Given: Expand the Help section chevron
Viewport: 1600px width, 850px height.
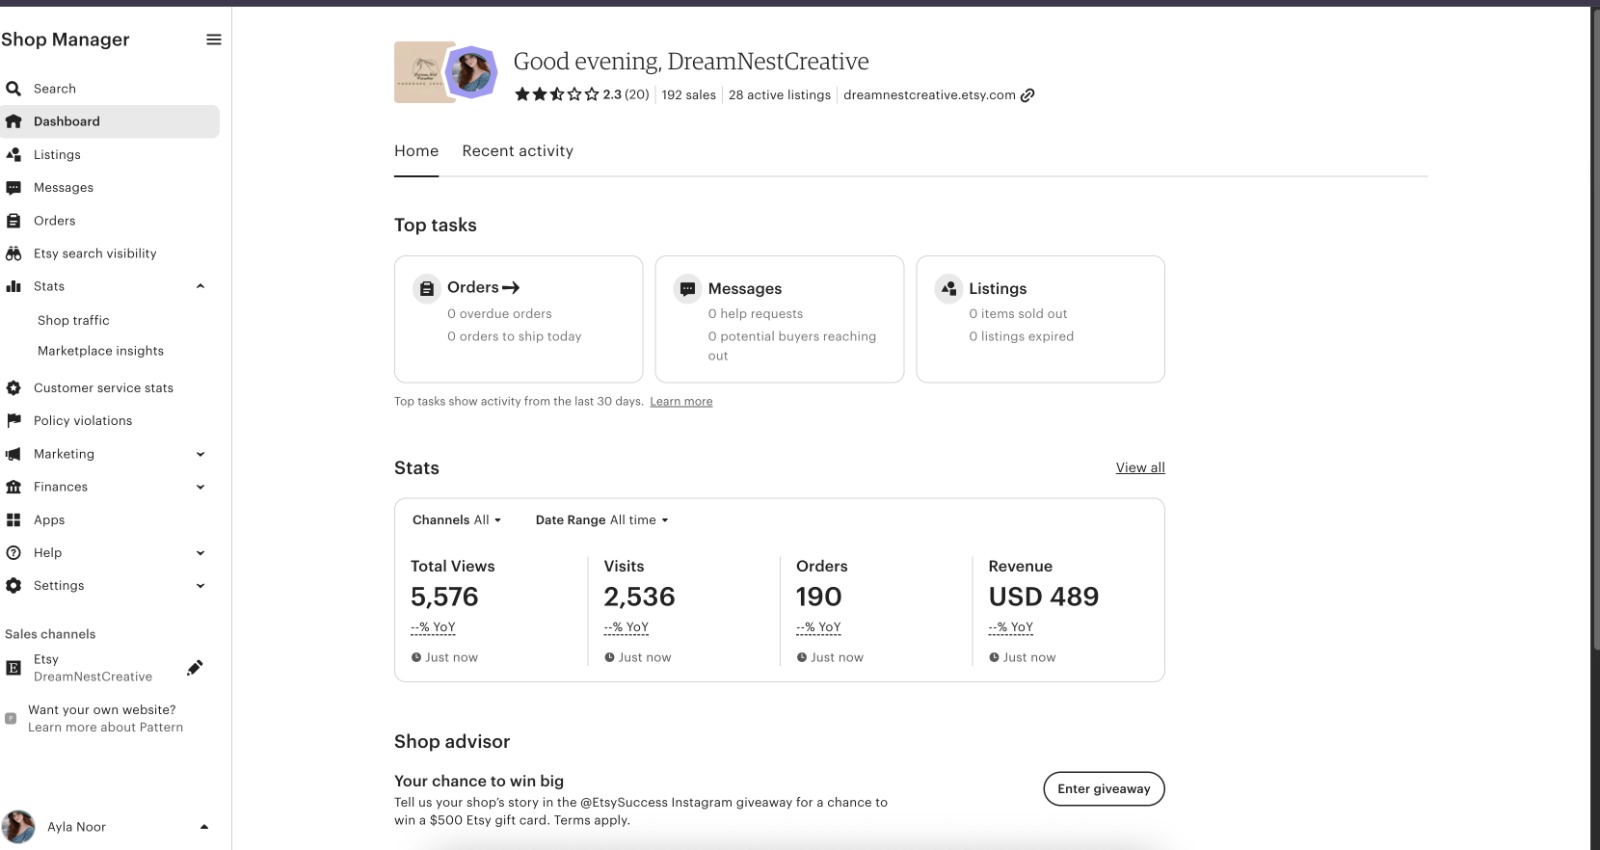Looking at the screenshot, I should tap(200, 553).
